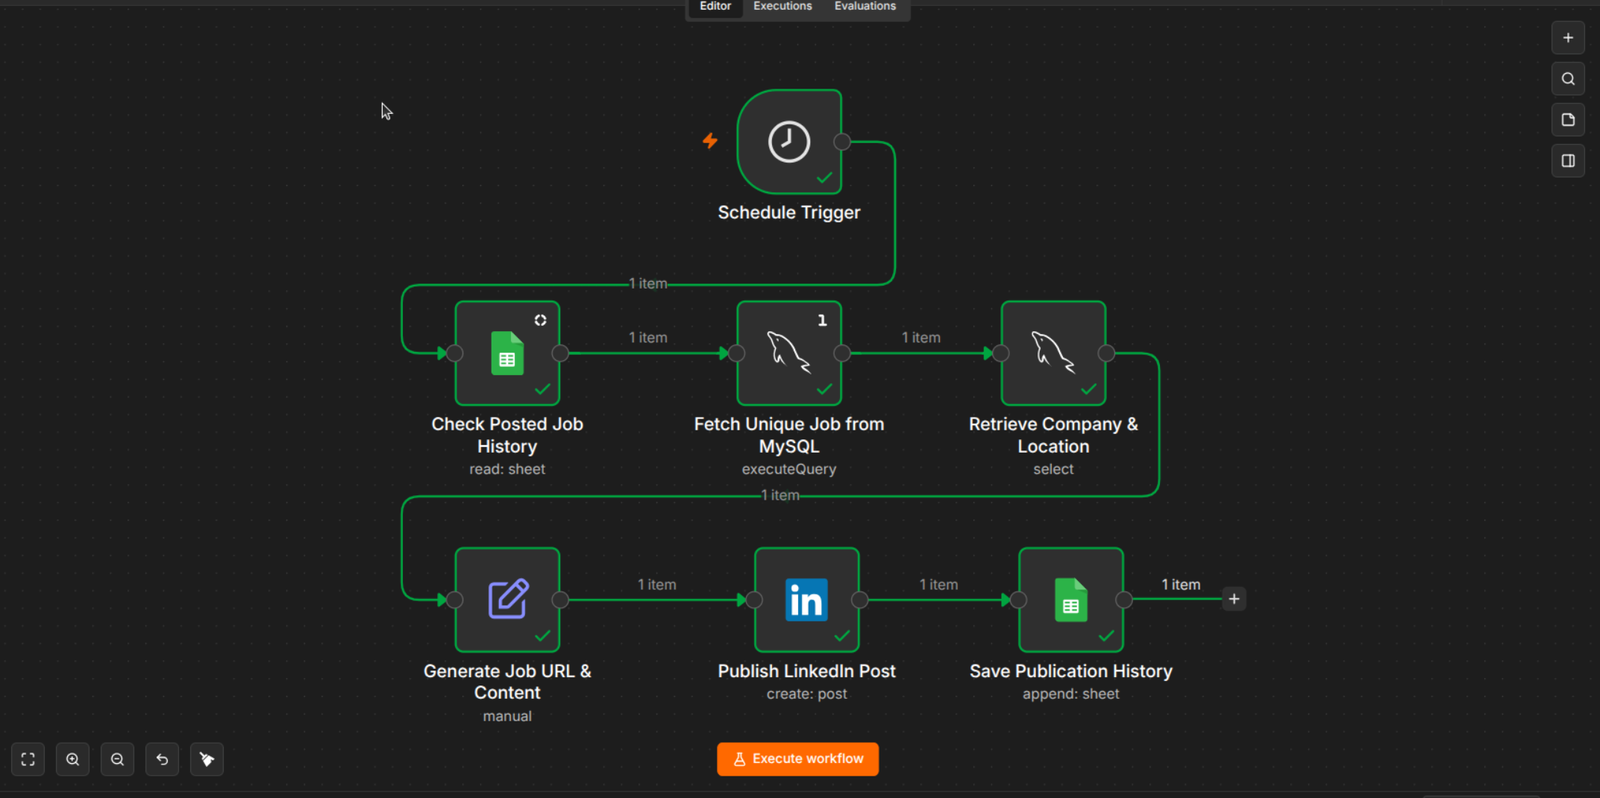
Task: Open Retrieve Company & Location MySQL node
Action: [1053, 353]
